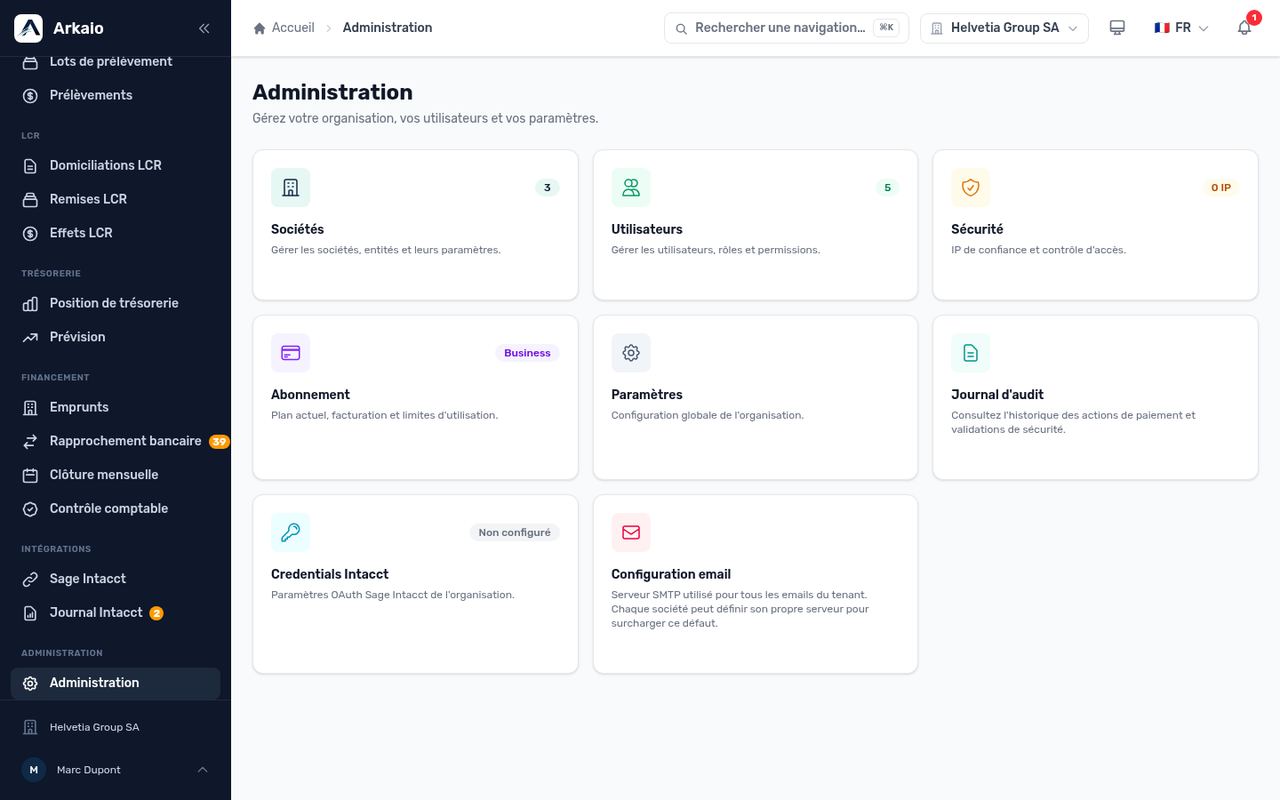Click the home icon in the breadcrumb

click(260, 28)
